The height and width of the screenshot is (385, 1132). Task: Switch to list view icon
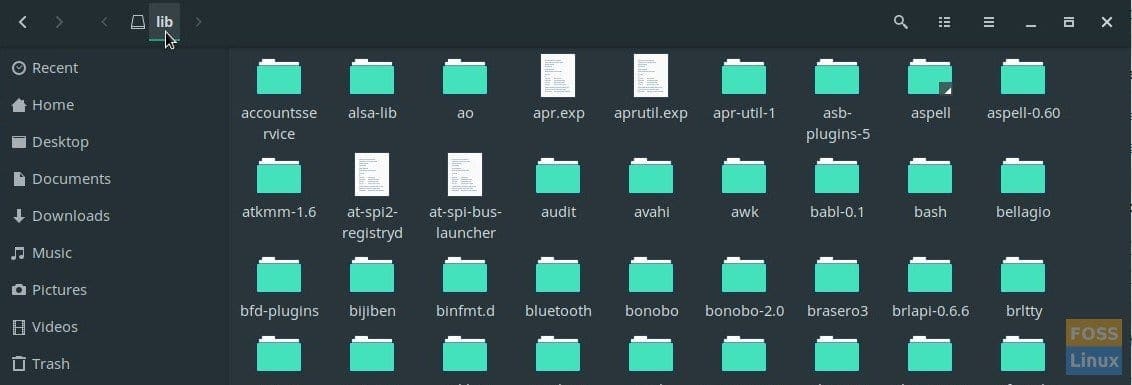tap(944, 22)
